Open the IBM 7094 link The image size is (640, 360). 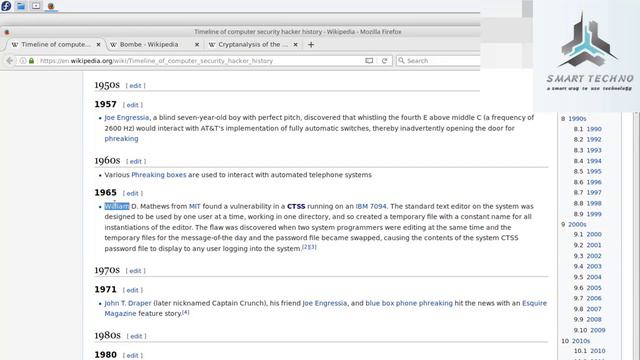(371, 207)
